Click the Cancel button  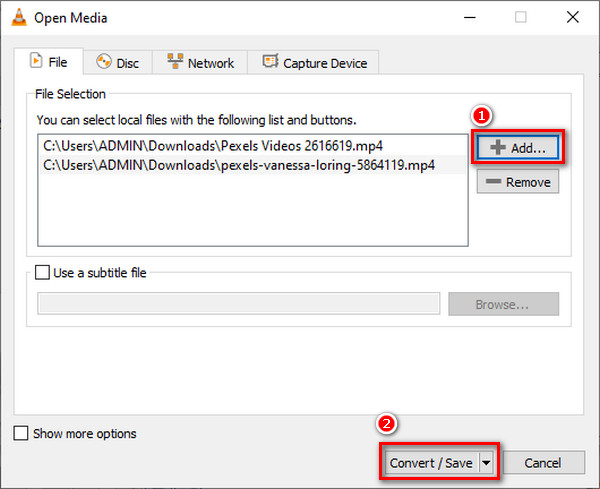click(543, 463)
